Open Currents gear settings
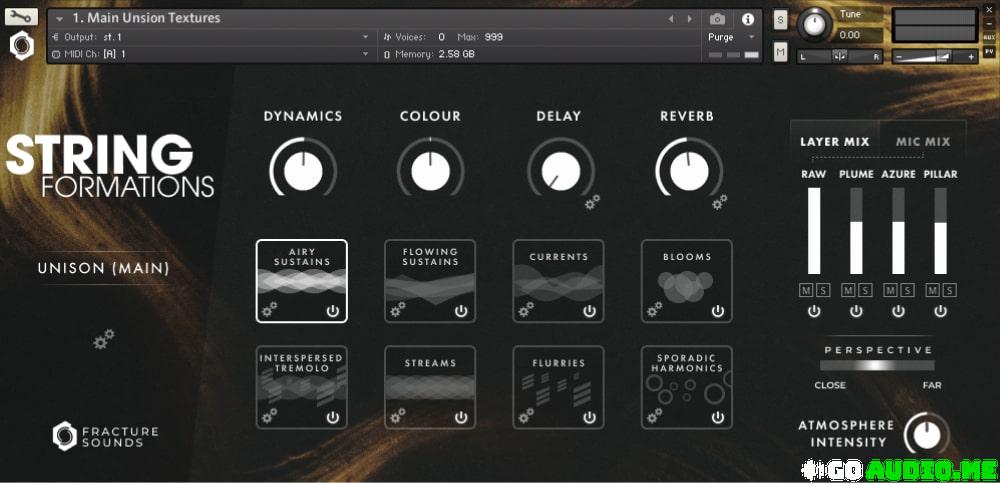 (526, 310)
